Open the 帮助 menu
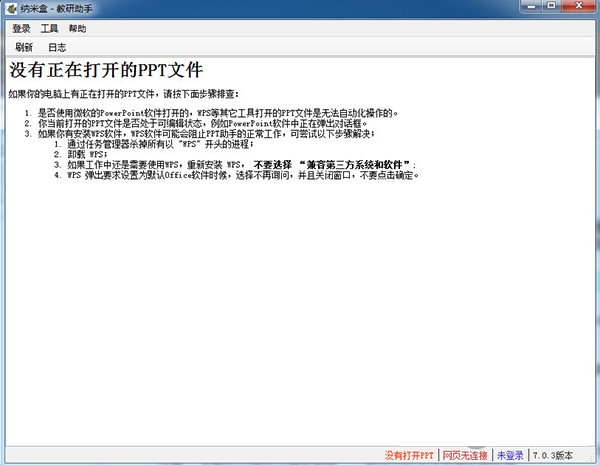 click(77, 29)
